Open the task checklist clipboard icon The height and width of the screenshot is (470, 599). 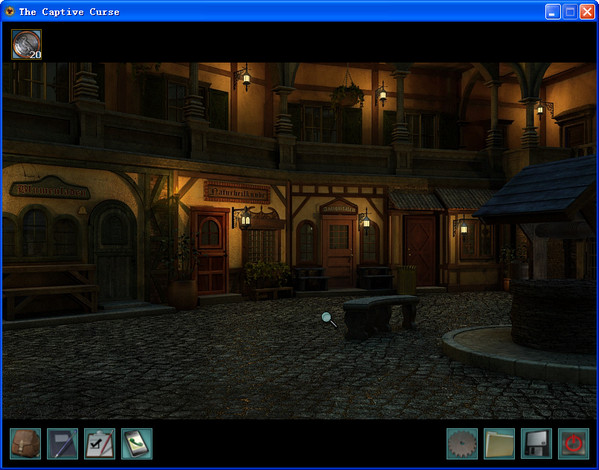99,444
